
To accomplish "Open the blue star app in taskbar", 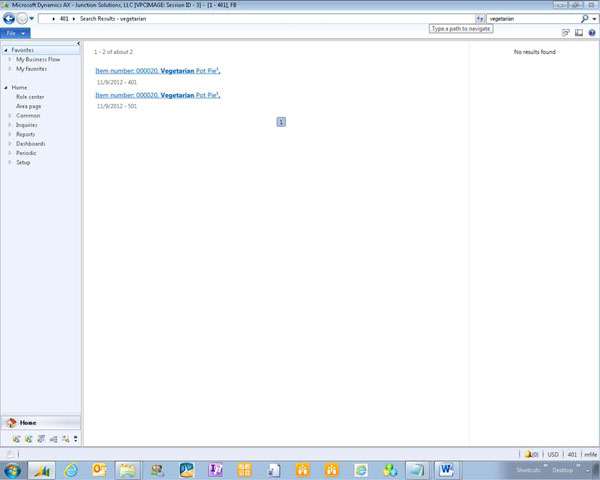I will (x=187, y=470).
